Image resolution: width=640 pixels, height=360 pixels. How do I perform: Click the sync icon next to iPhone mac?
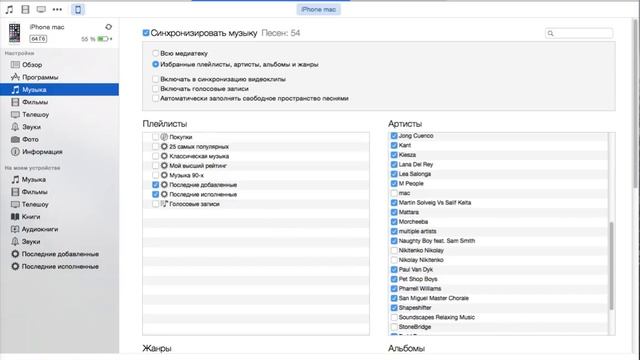coord(109,27)
